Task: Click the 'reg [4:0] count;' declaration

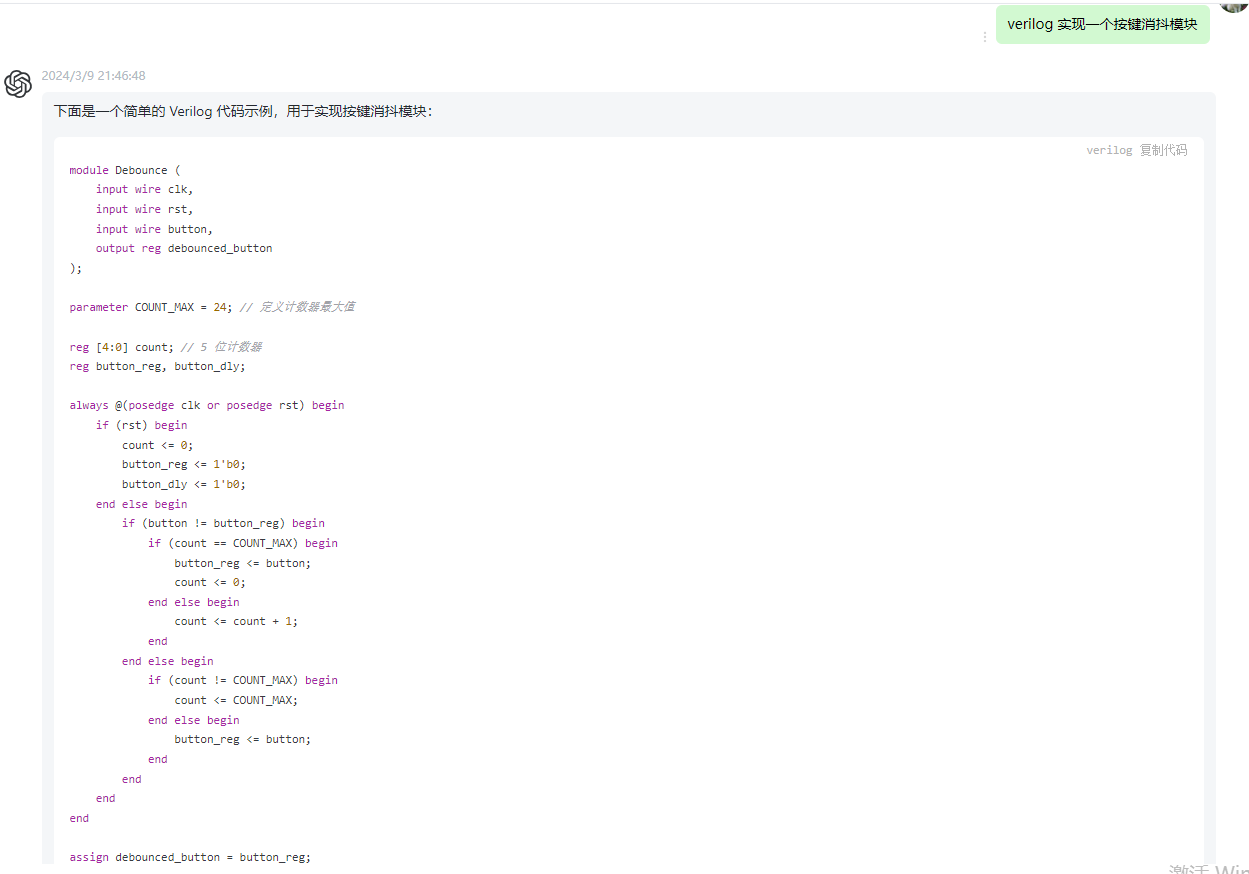Action: tap(121, 347)
